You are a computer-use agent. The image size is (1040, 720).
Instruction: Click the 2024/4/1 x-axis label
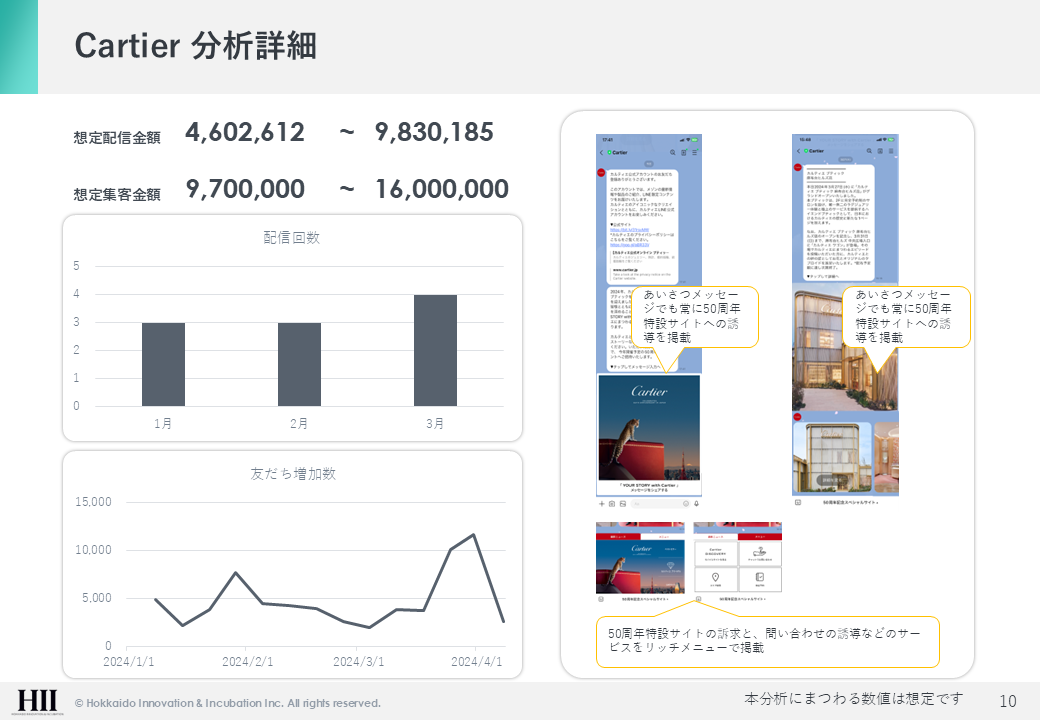pos(476,662)
